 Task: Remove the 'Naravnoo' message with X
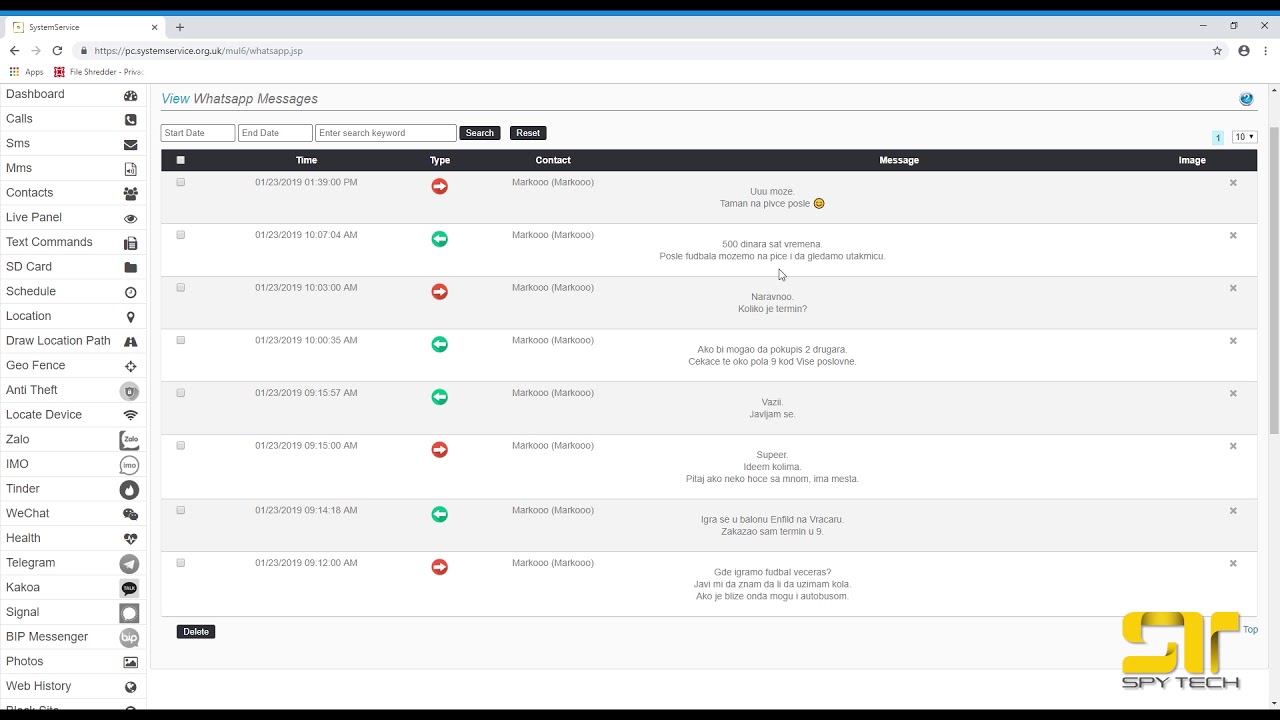point(1233,288)
